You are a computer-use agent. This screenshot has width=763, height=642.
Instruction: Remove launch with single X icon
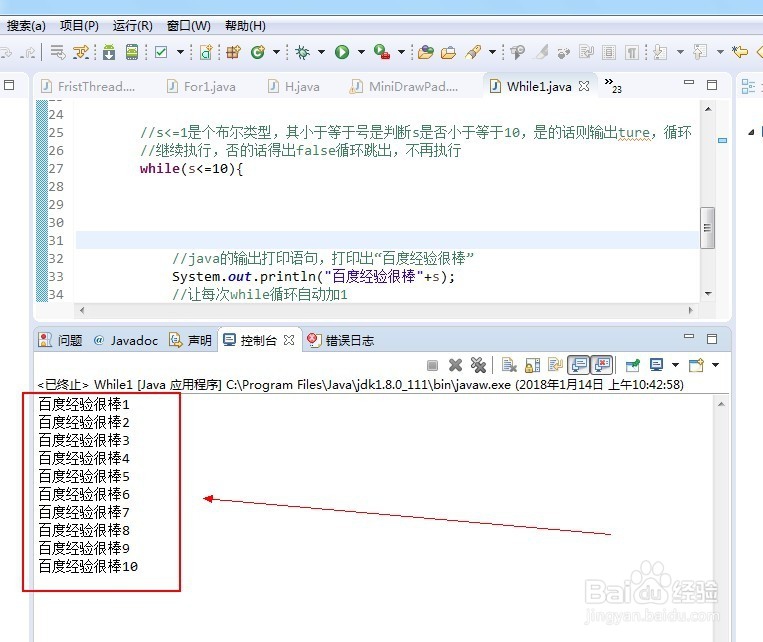[x=455, y=365]
